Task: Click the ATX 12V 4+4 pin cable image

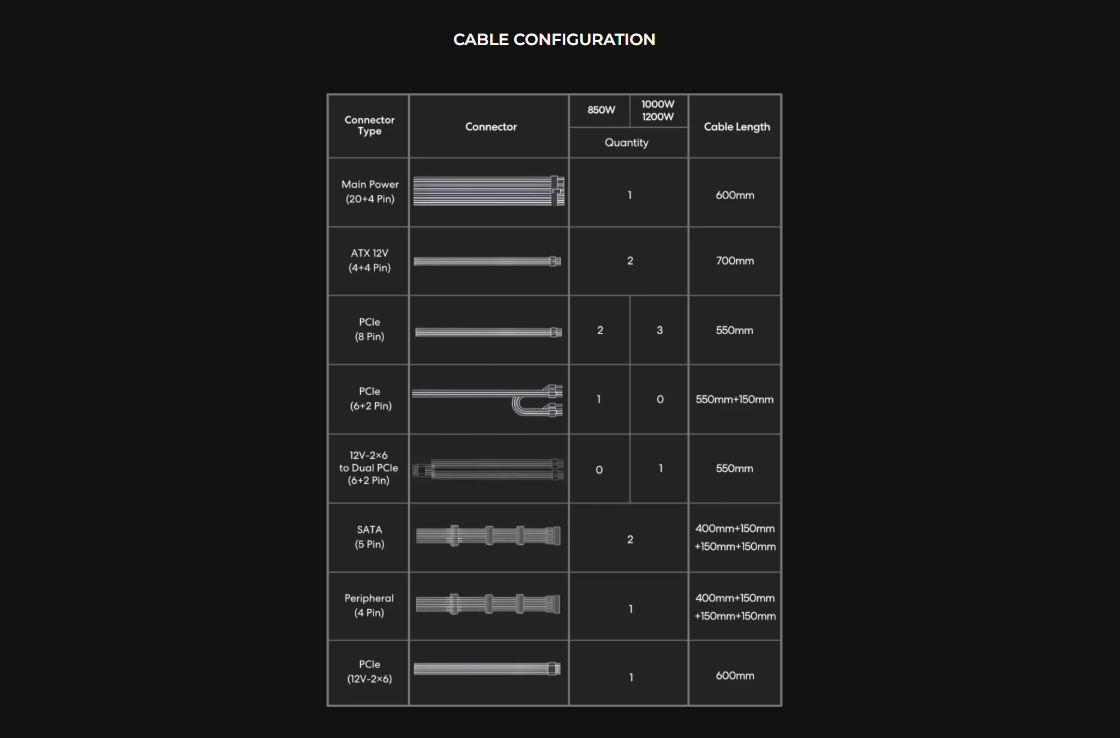Action: pos(488,261)
